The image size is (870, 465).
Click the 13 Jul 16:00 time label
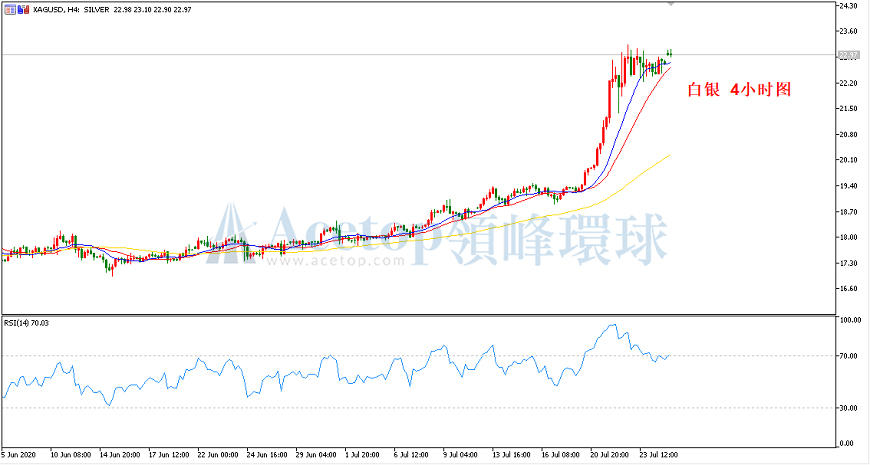pyautogui.click(x=512, y=455)
